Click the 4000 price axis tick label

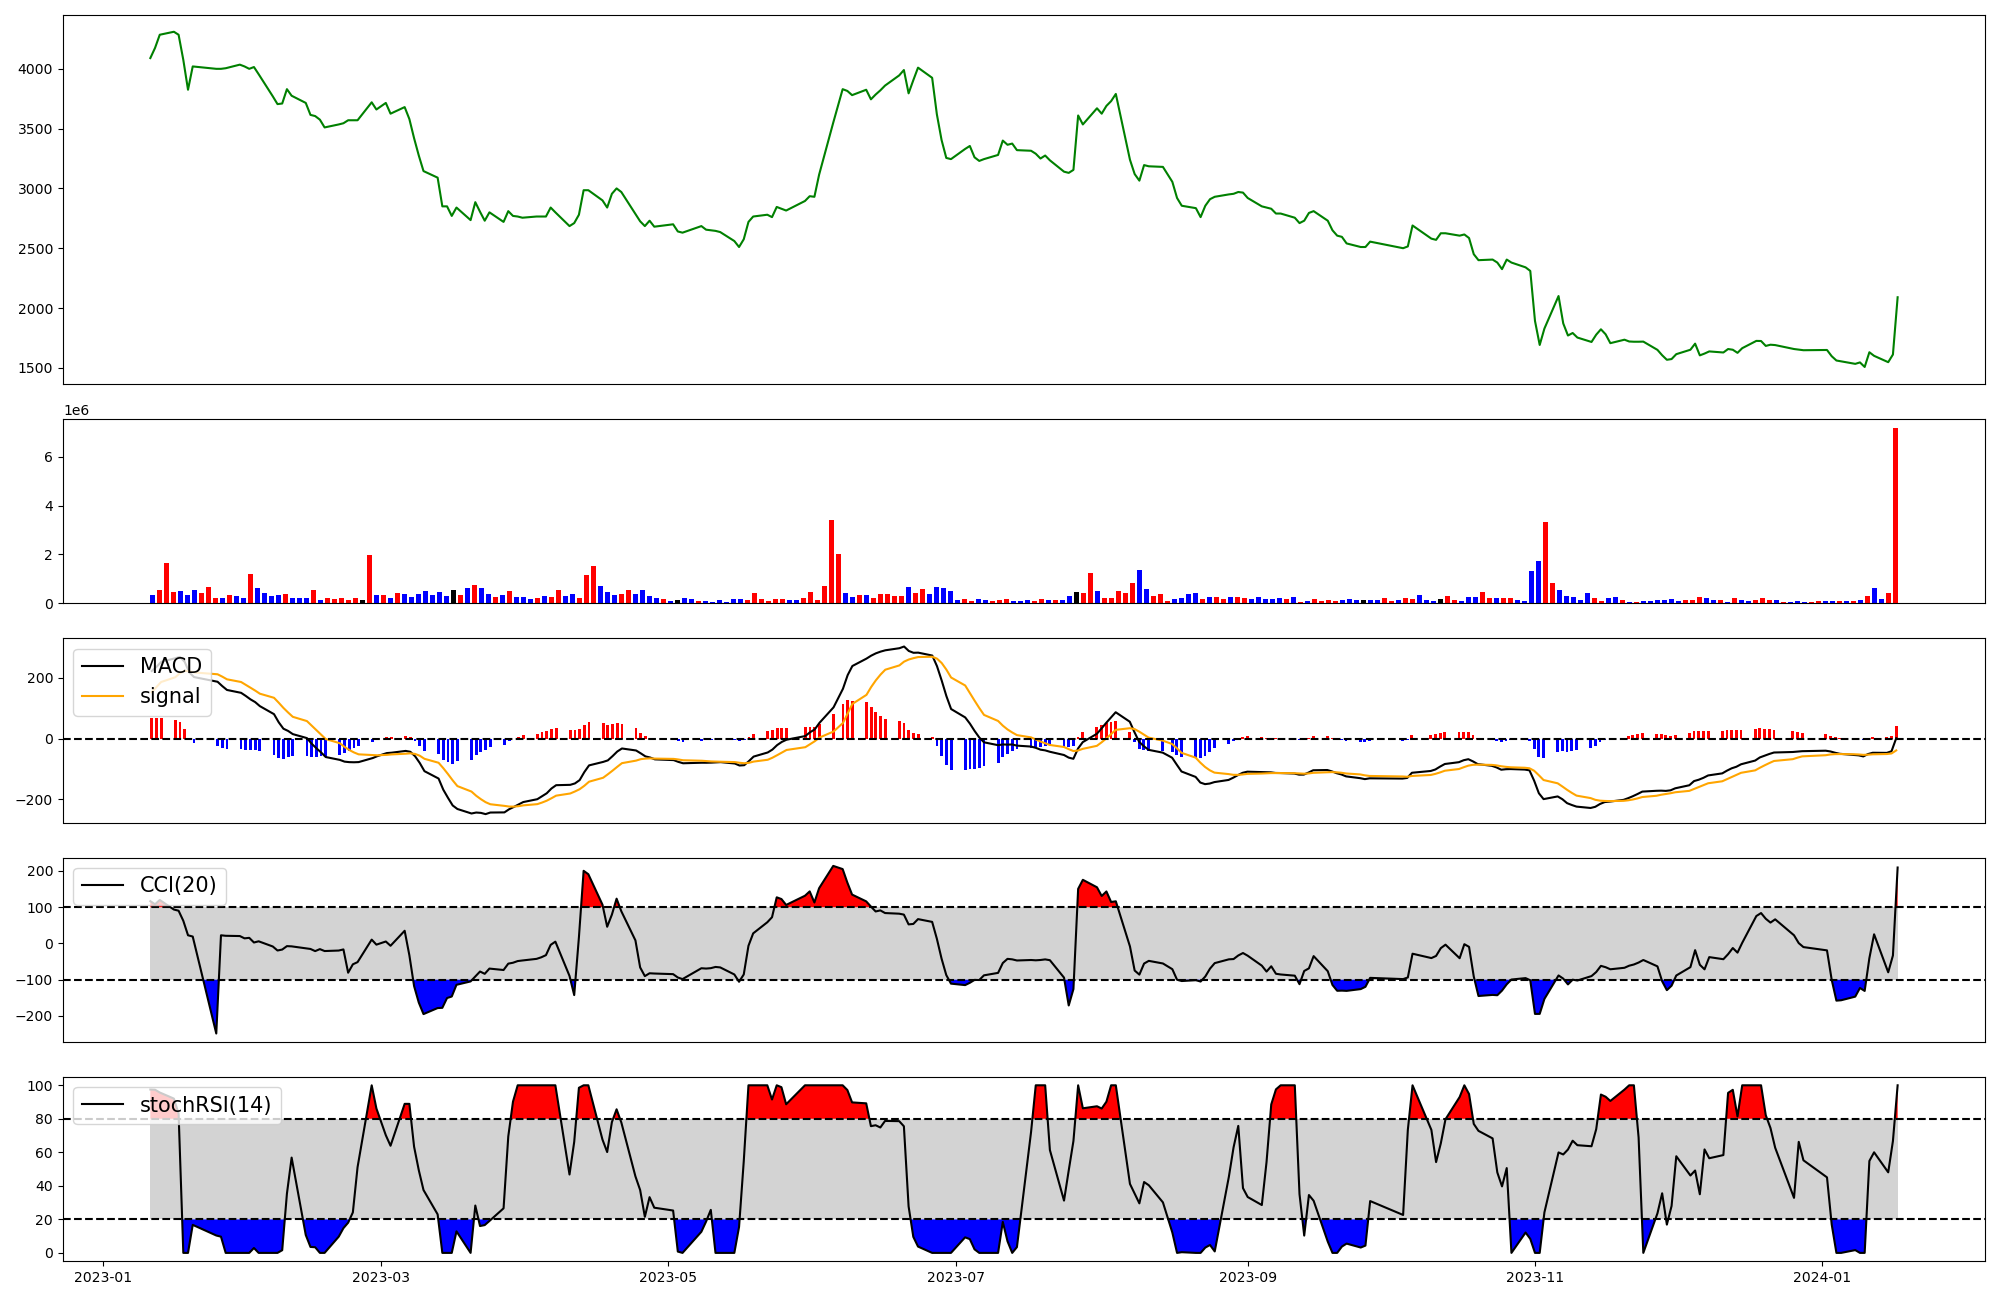tap(35, 69)
